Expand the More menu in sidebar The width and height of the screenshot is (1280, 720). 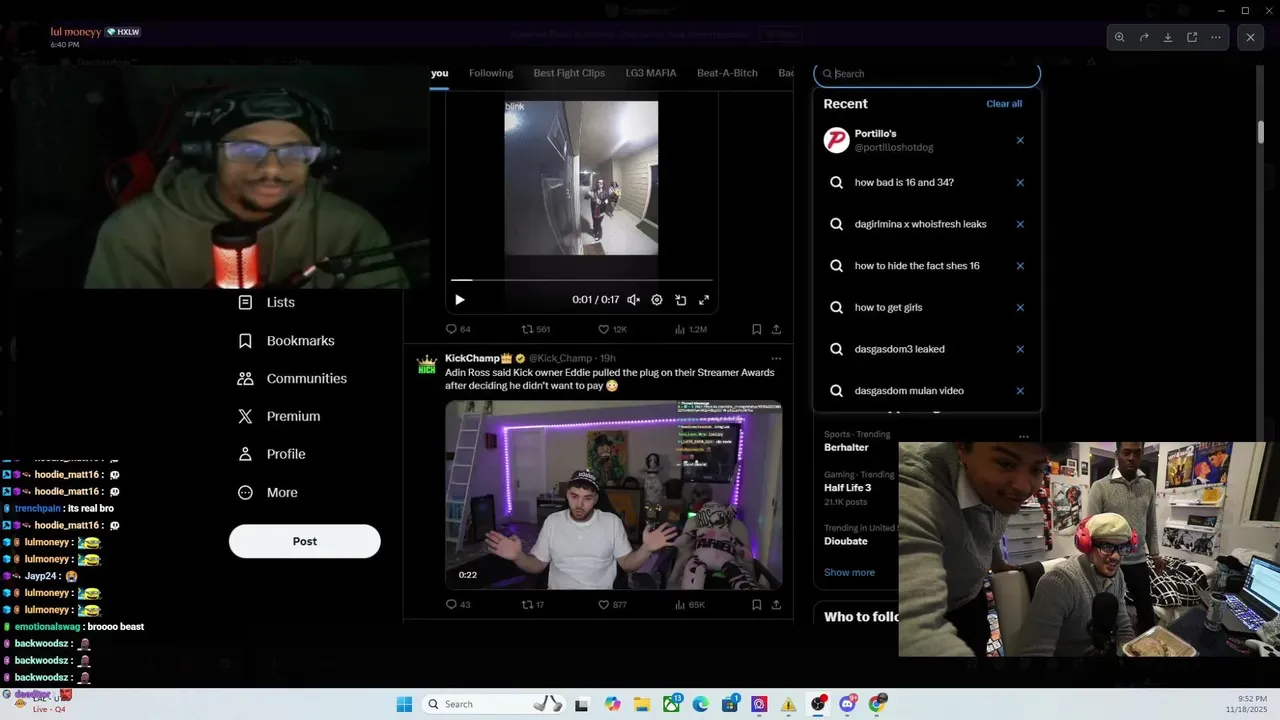point(267,492)
